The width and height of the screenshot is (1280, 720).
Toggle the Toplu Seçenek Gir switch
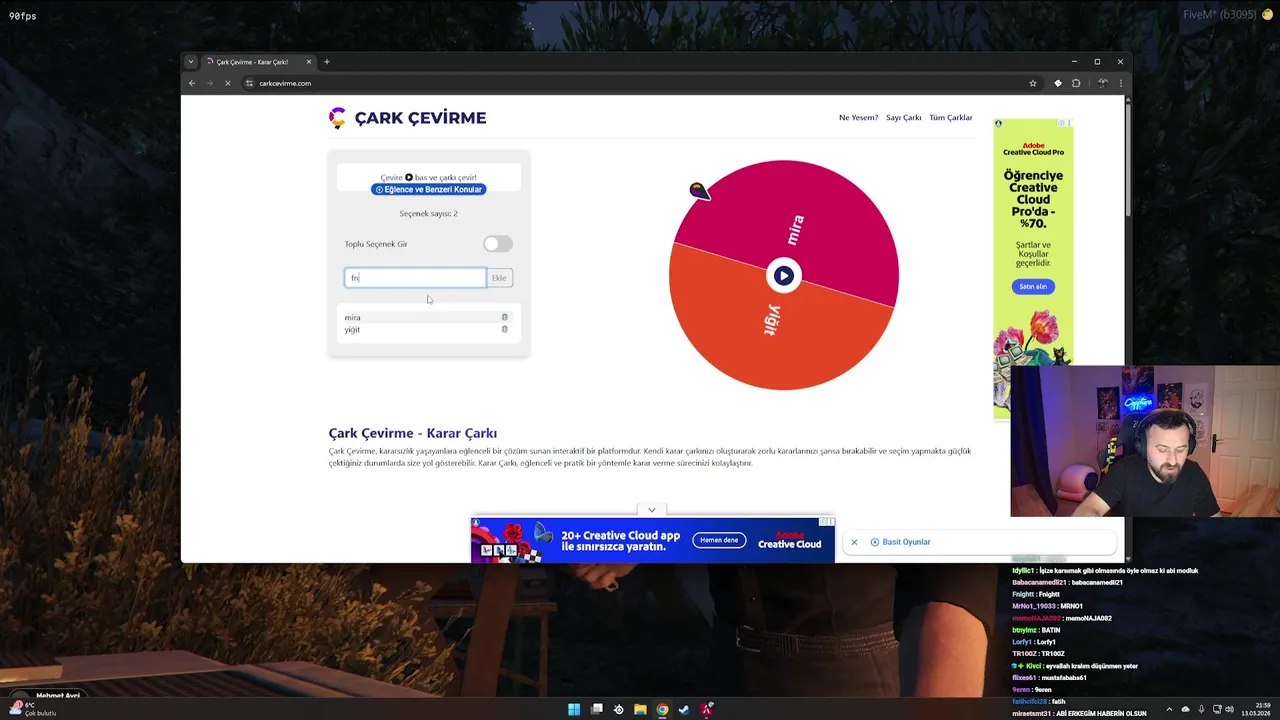[x=497, y=244]
